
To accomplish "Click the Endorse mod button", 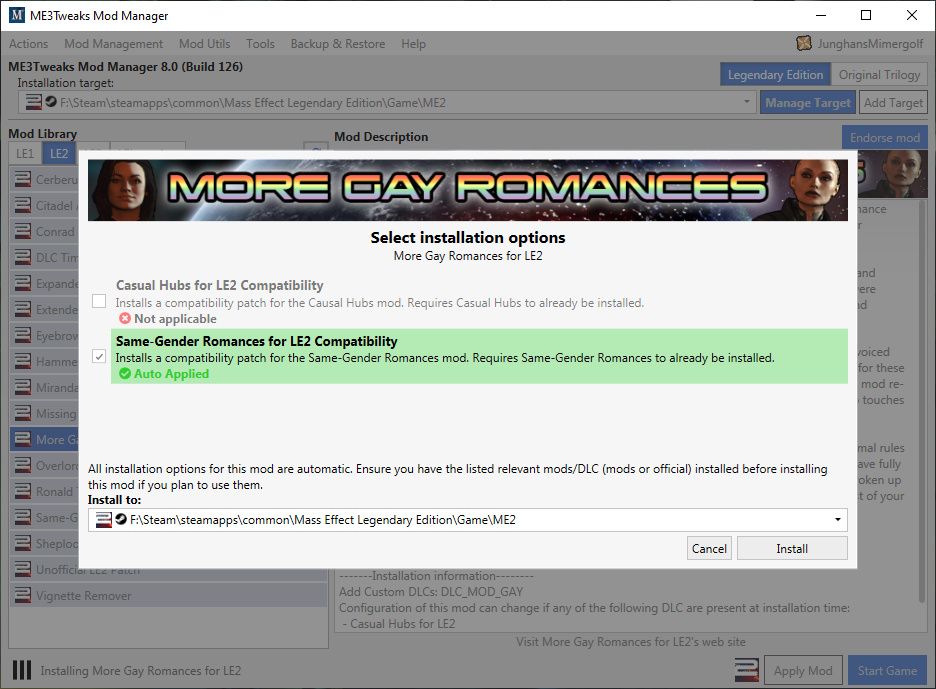I will (x=885, y=137).
